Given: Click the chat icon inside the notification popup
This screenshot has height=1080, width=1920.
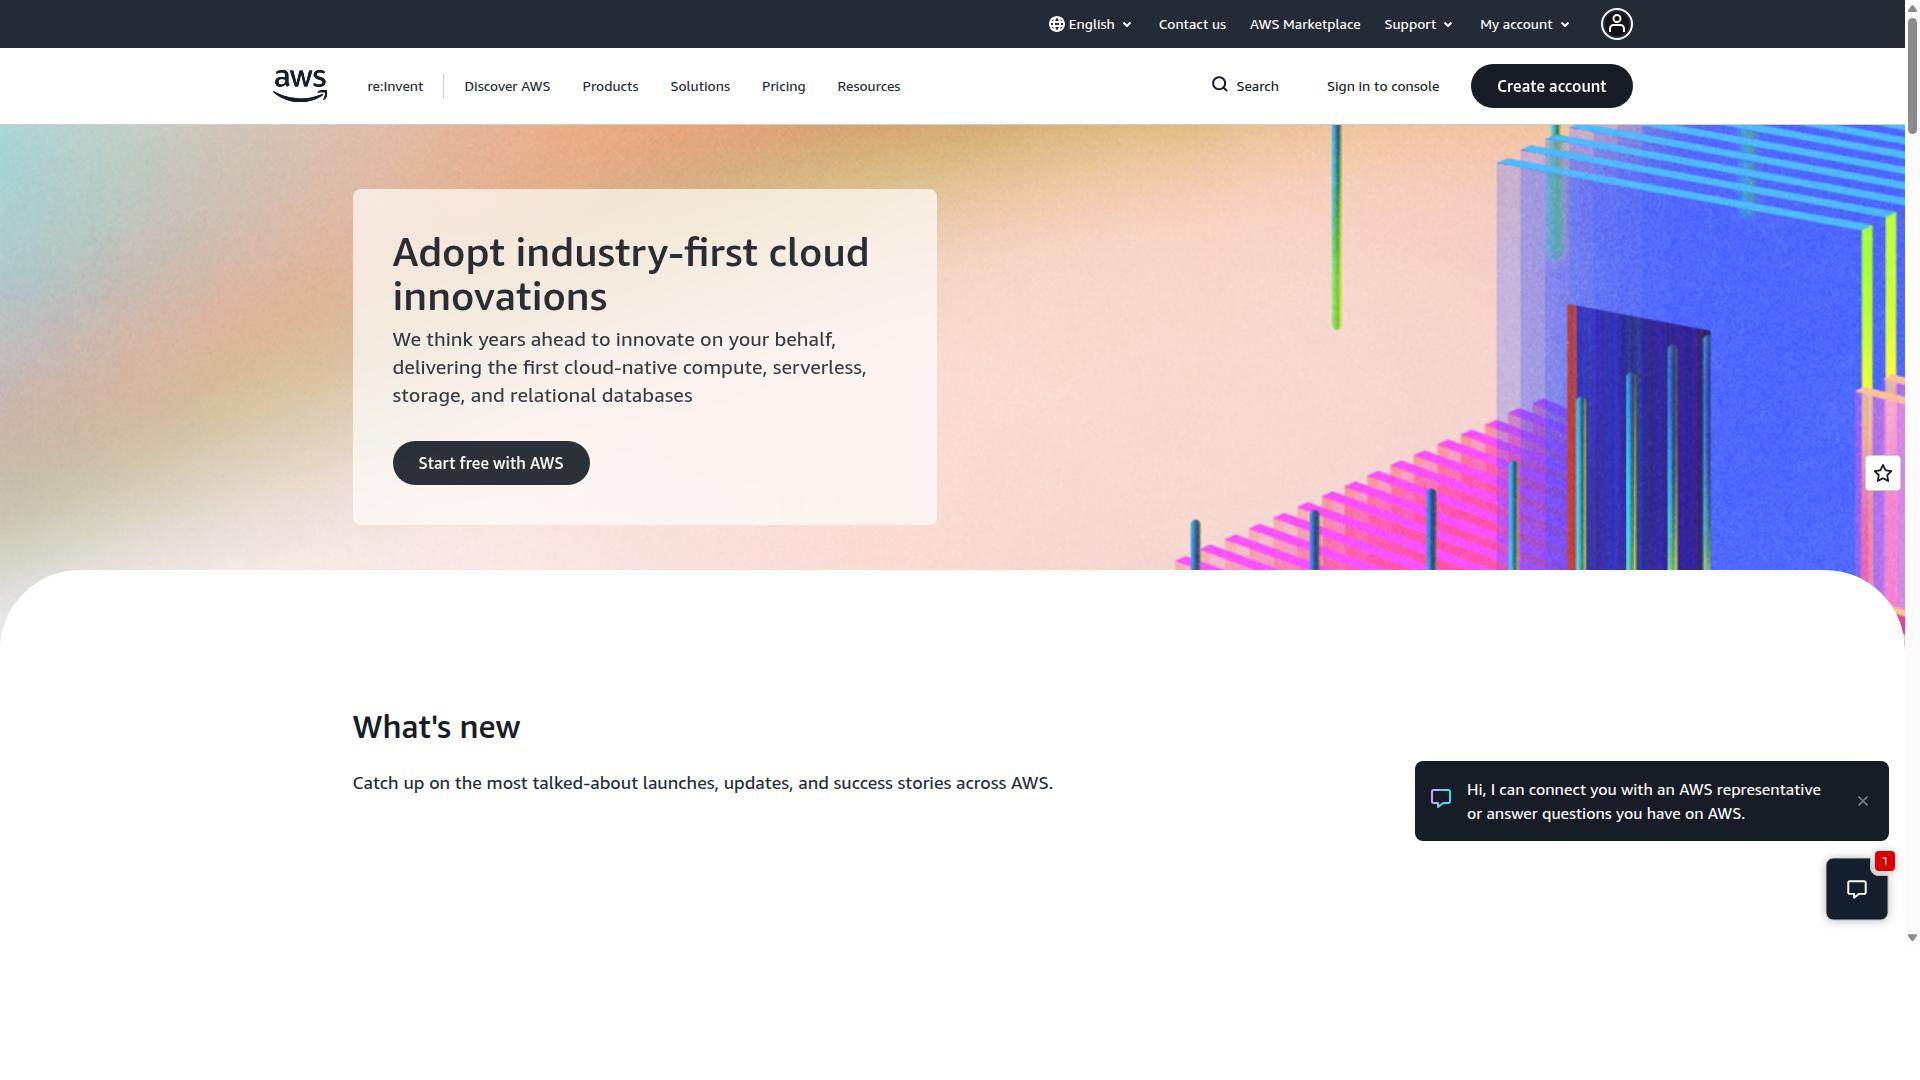Looking at the screenshot, I should click(x=1440, y=799).
